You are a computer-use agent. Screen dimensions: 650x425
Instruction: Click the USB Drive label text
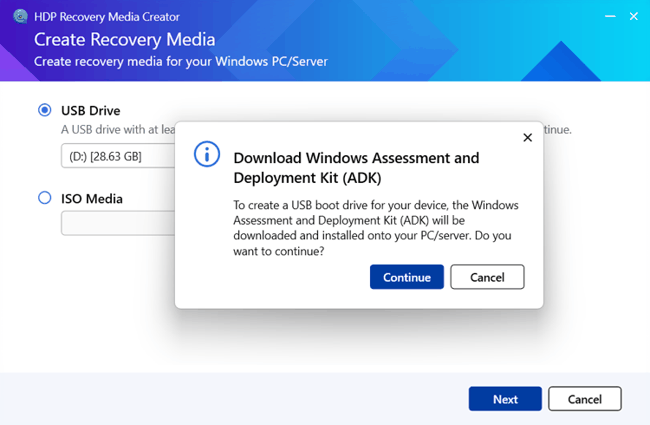pyautogui.click(x=91, y=110)
